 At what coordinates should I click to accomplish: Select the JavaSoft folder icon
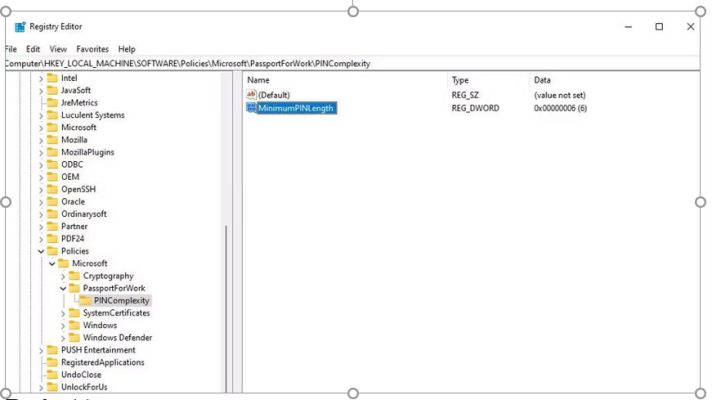tap(53, 90)
